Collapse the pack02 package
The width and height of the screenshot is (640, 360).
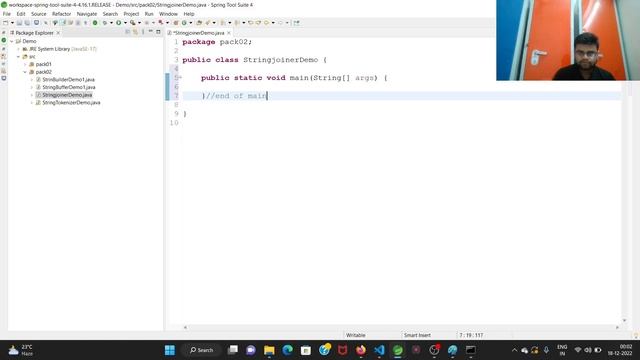coord(25,72)
